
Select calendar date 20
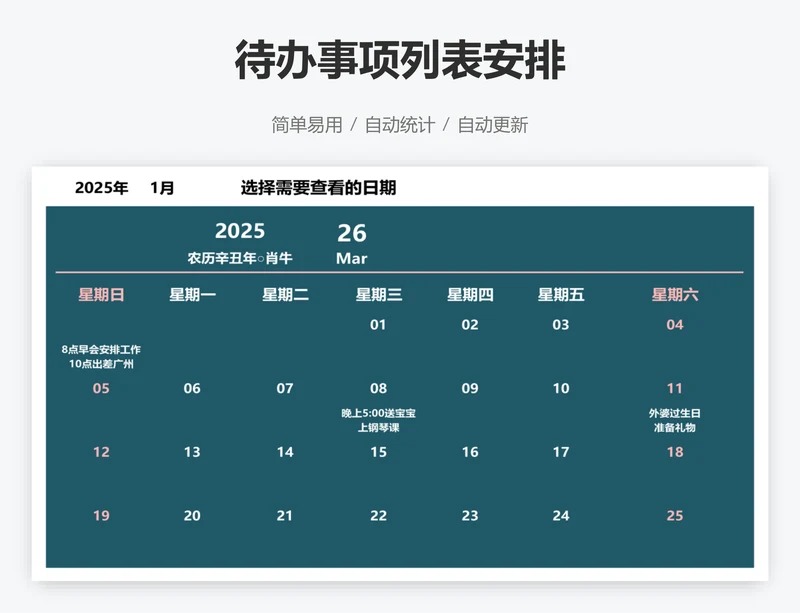[192, 516]
